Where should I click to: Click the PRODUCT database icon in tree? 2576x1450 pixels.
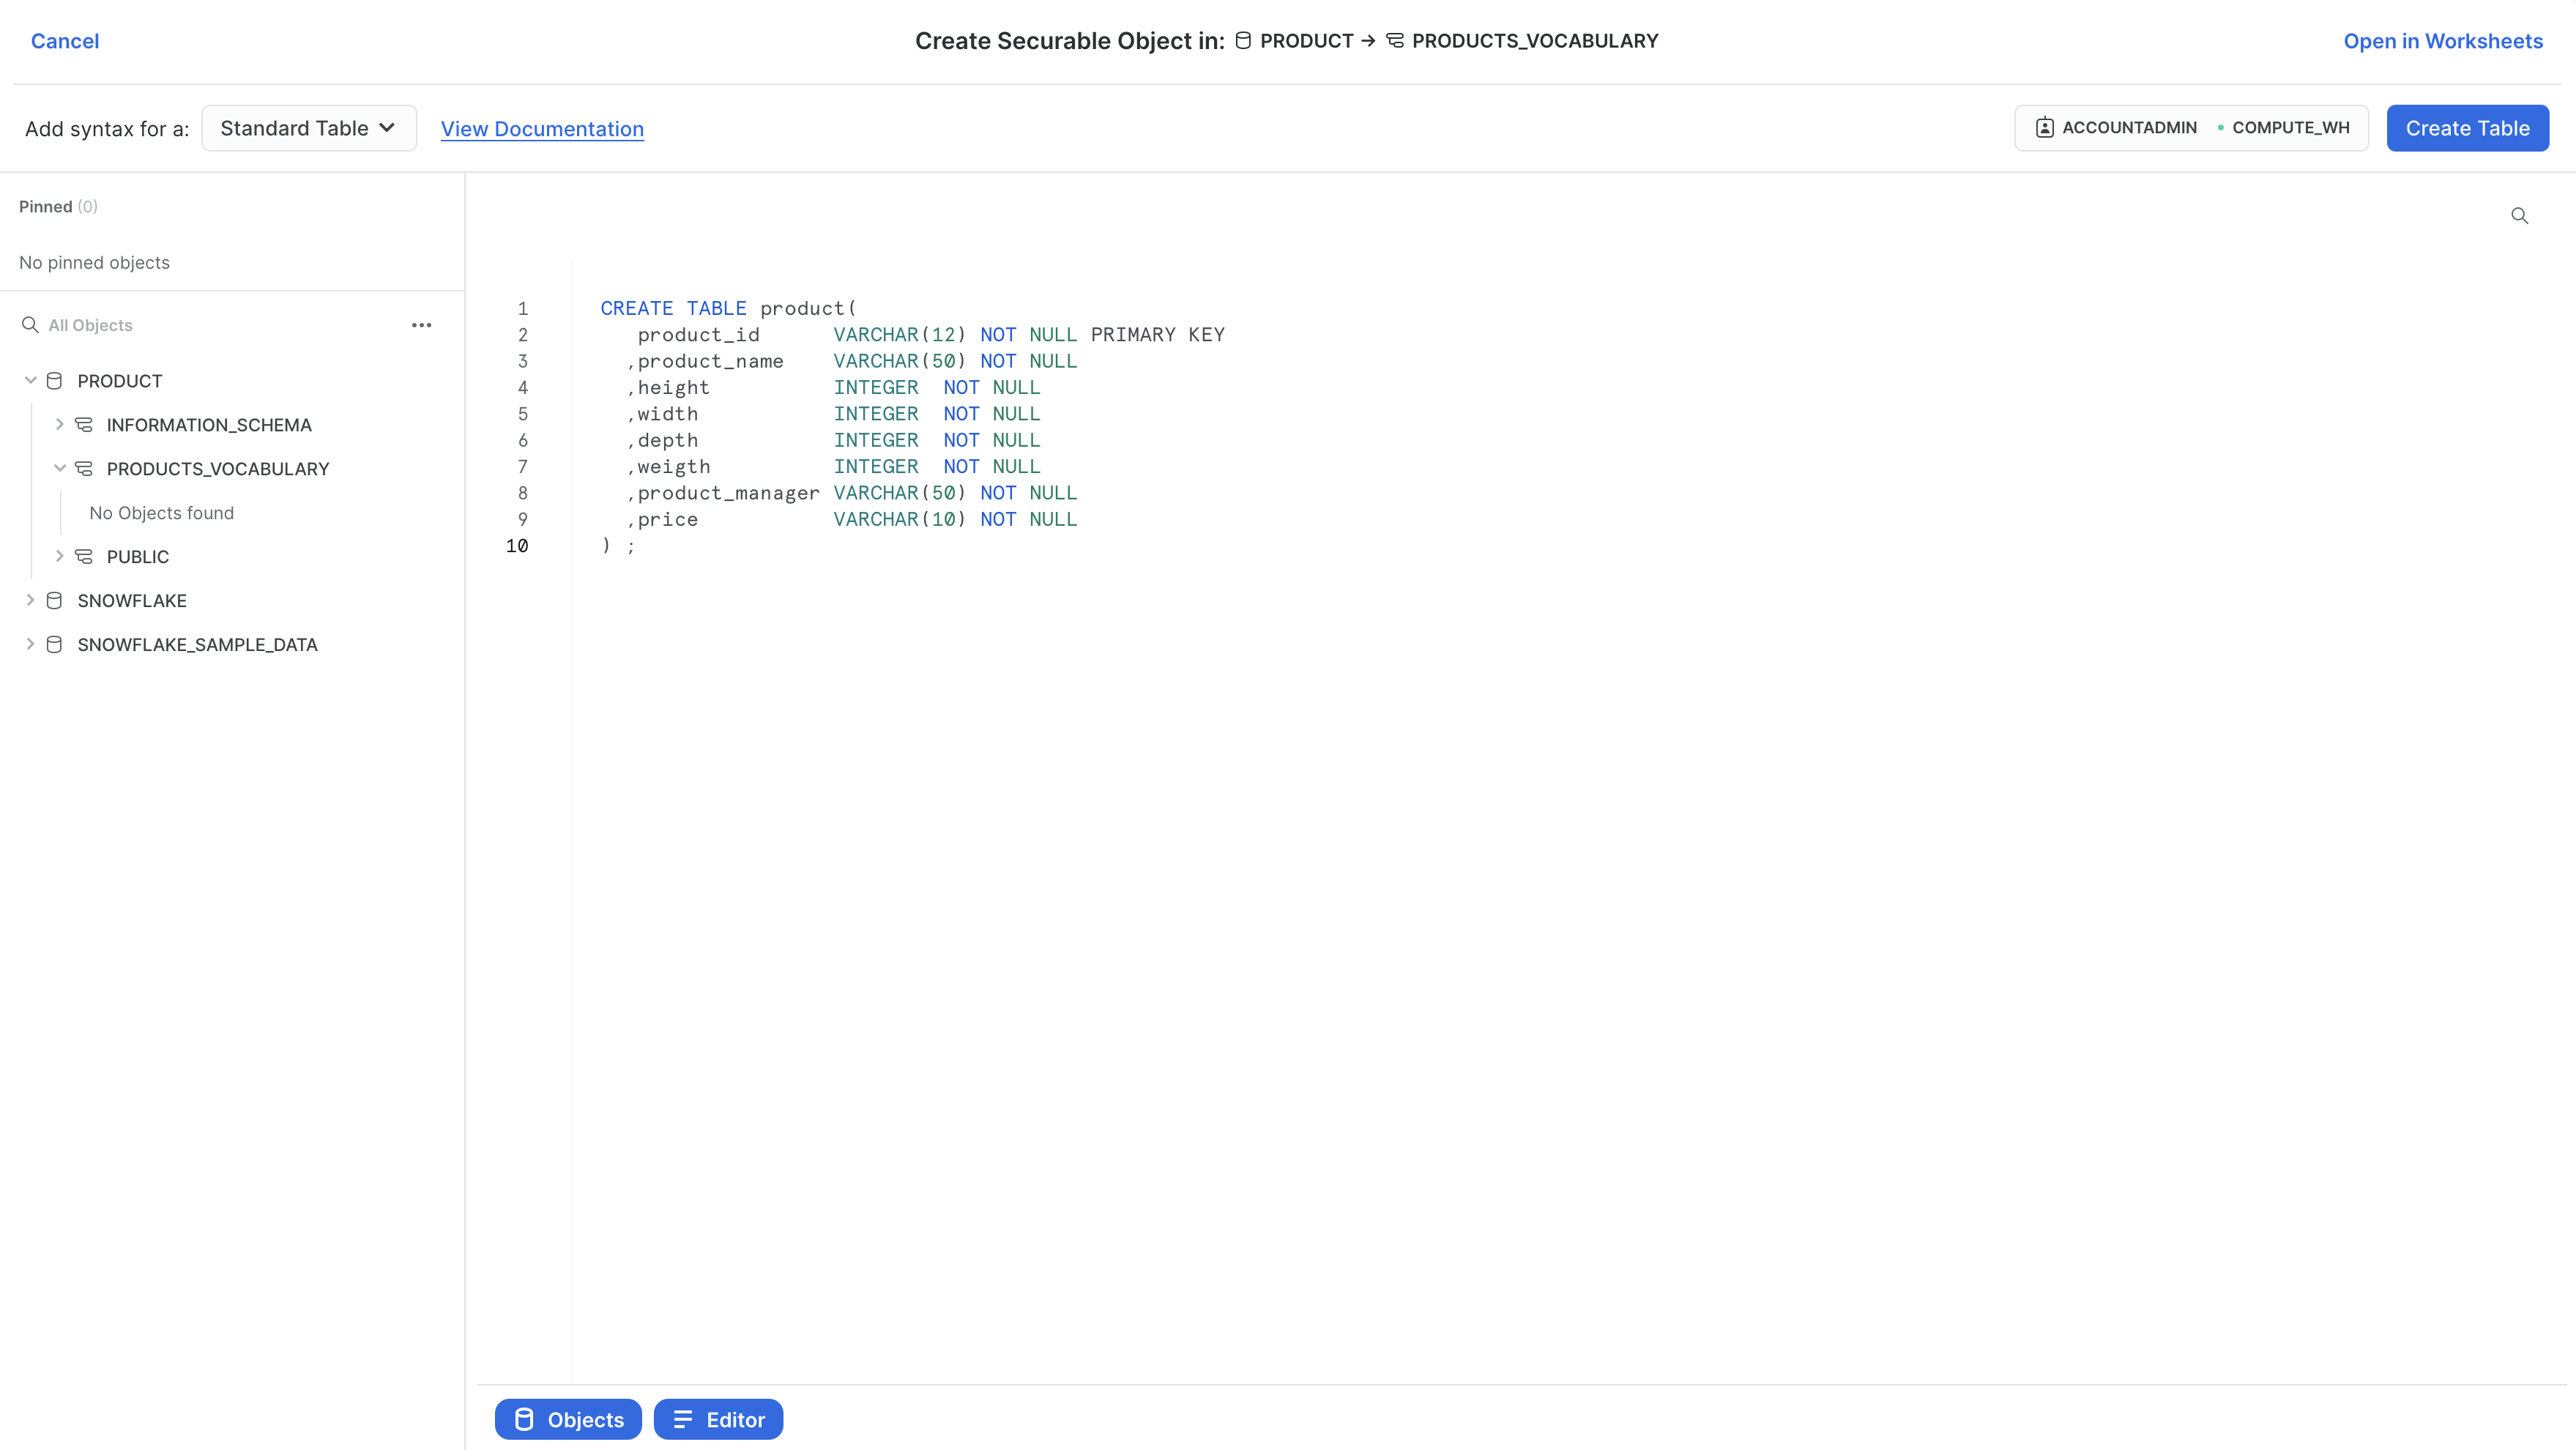click(55, 381)
